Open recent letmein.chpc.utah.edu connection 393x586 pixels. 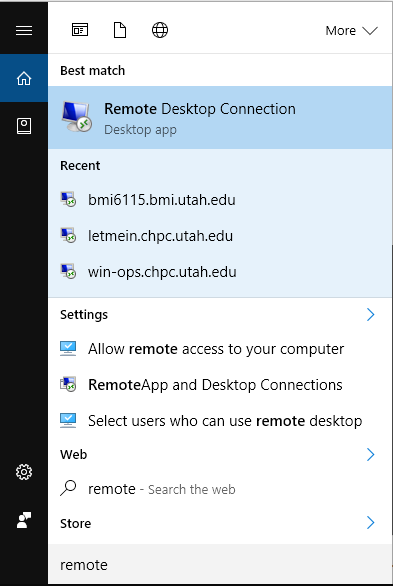pyautogui.click(x=220, y=236)
